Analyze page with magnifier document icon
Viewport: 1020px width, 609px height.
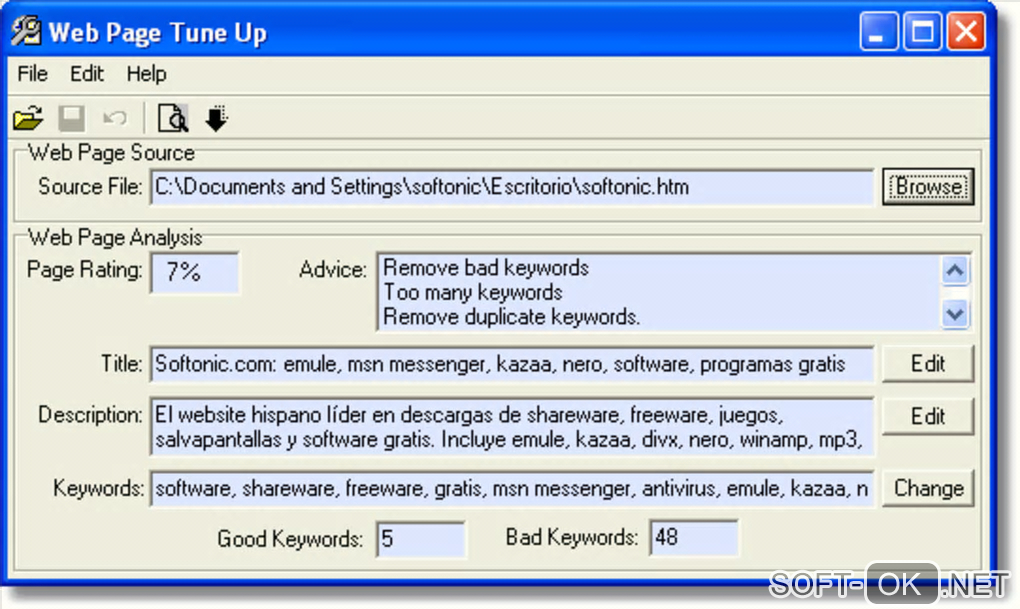[x=173, y=118]
